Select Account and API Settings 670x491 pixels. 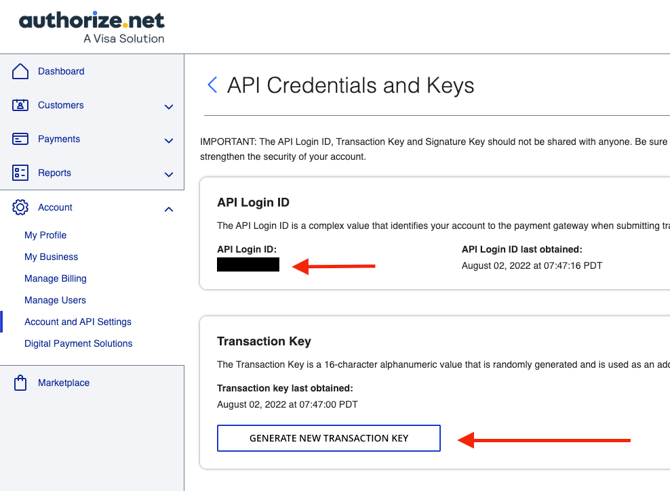(x=78, y=322)
